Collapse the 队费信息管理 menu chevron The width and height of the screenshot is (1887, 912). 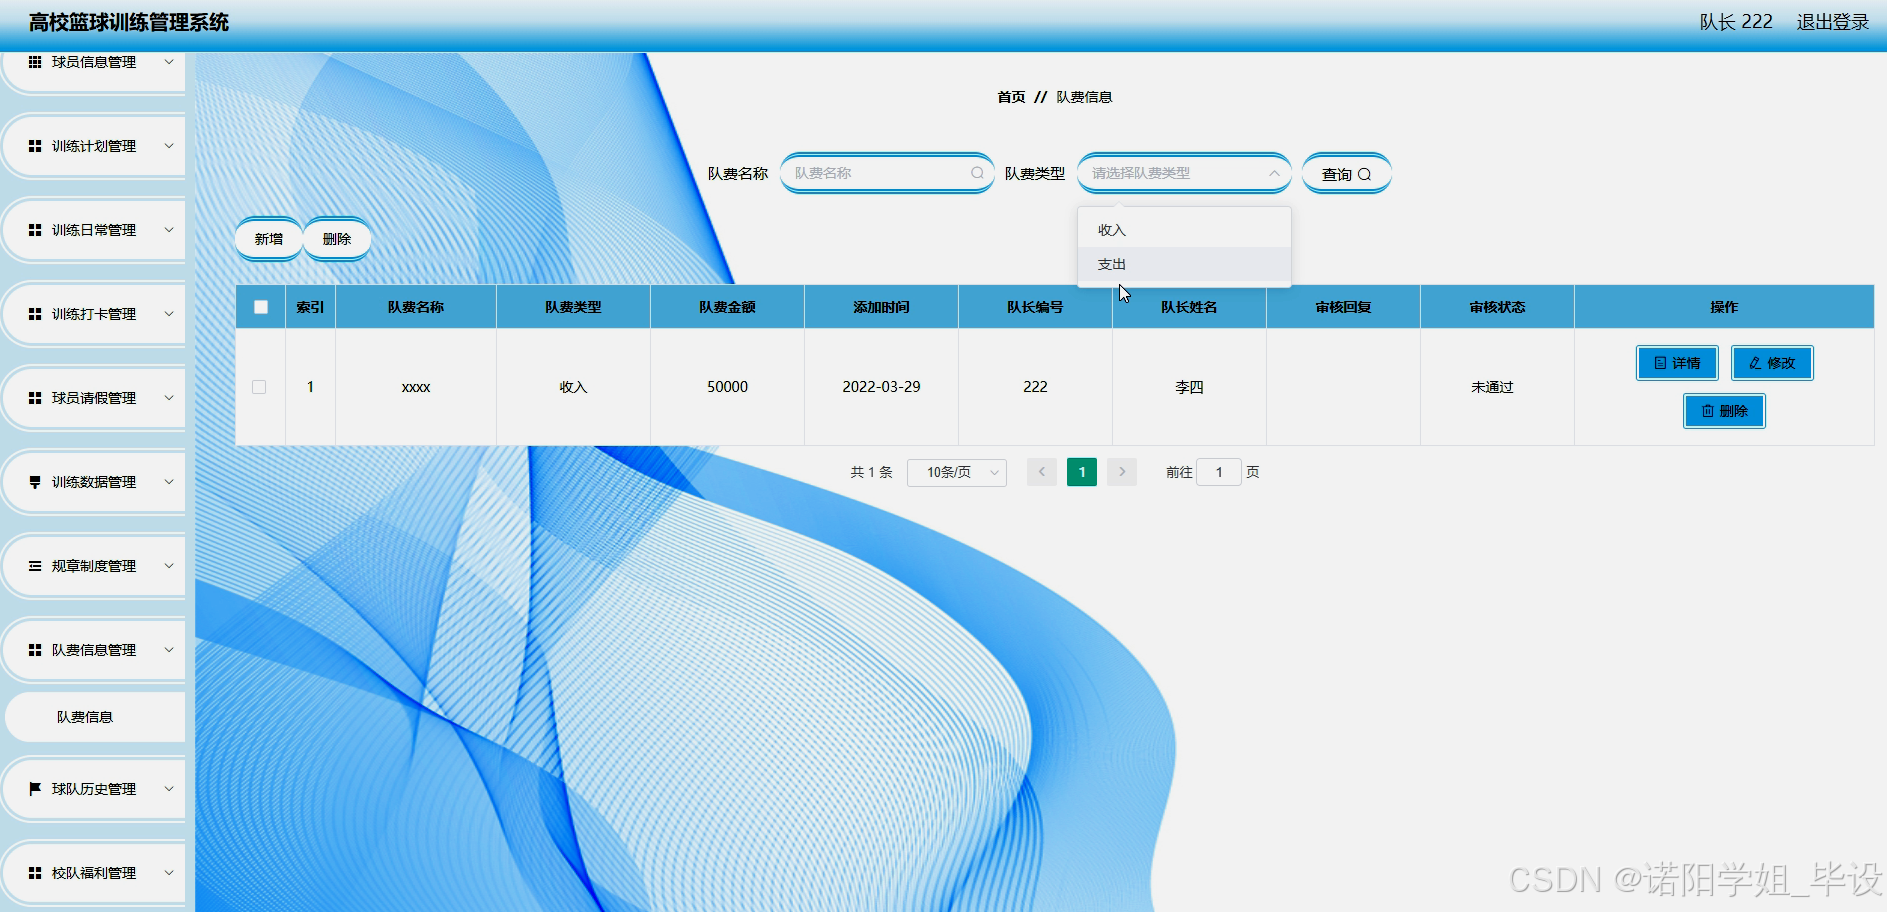click(x=169, y=650)
